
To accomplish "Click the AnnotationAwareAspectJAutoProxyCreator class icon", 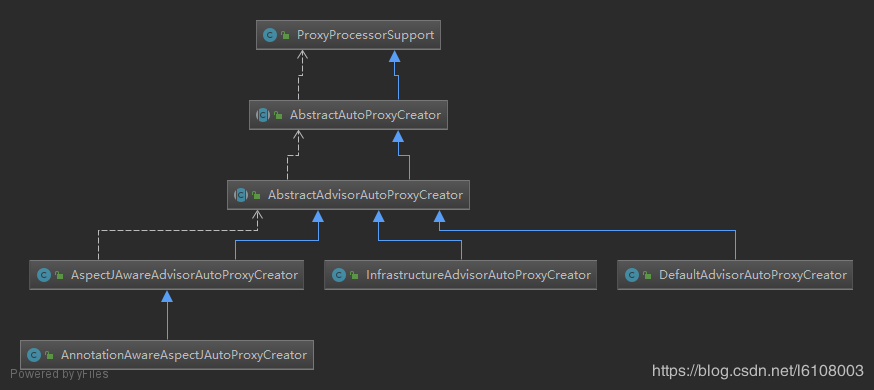I will point(34,355).
